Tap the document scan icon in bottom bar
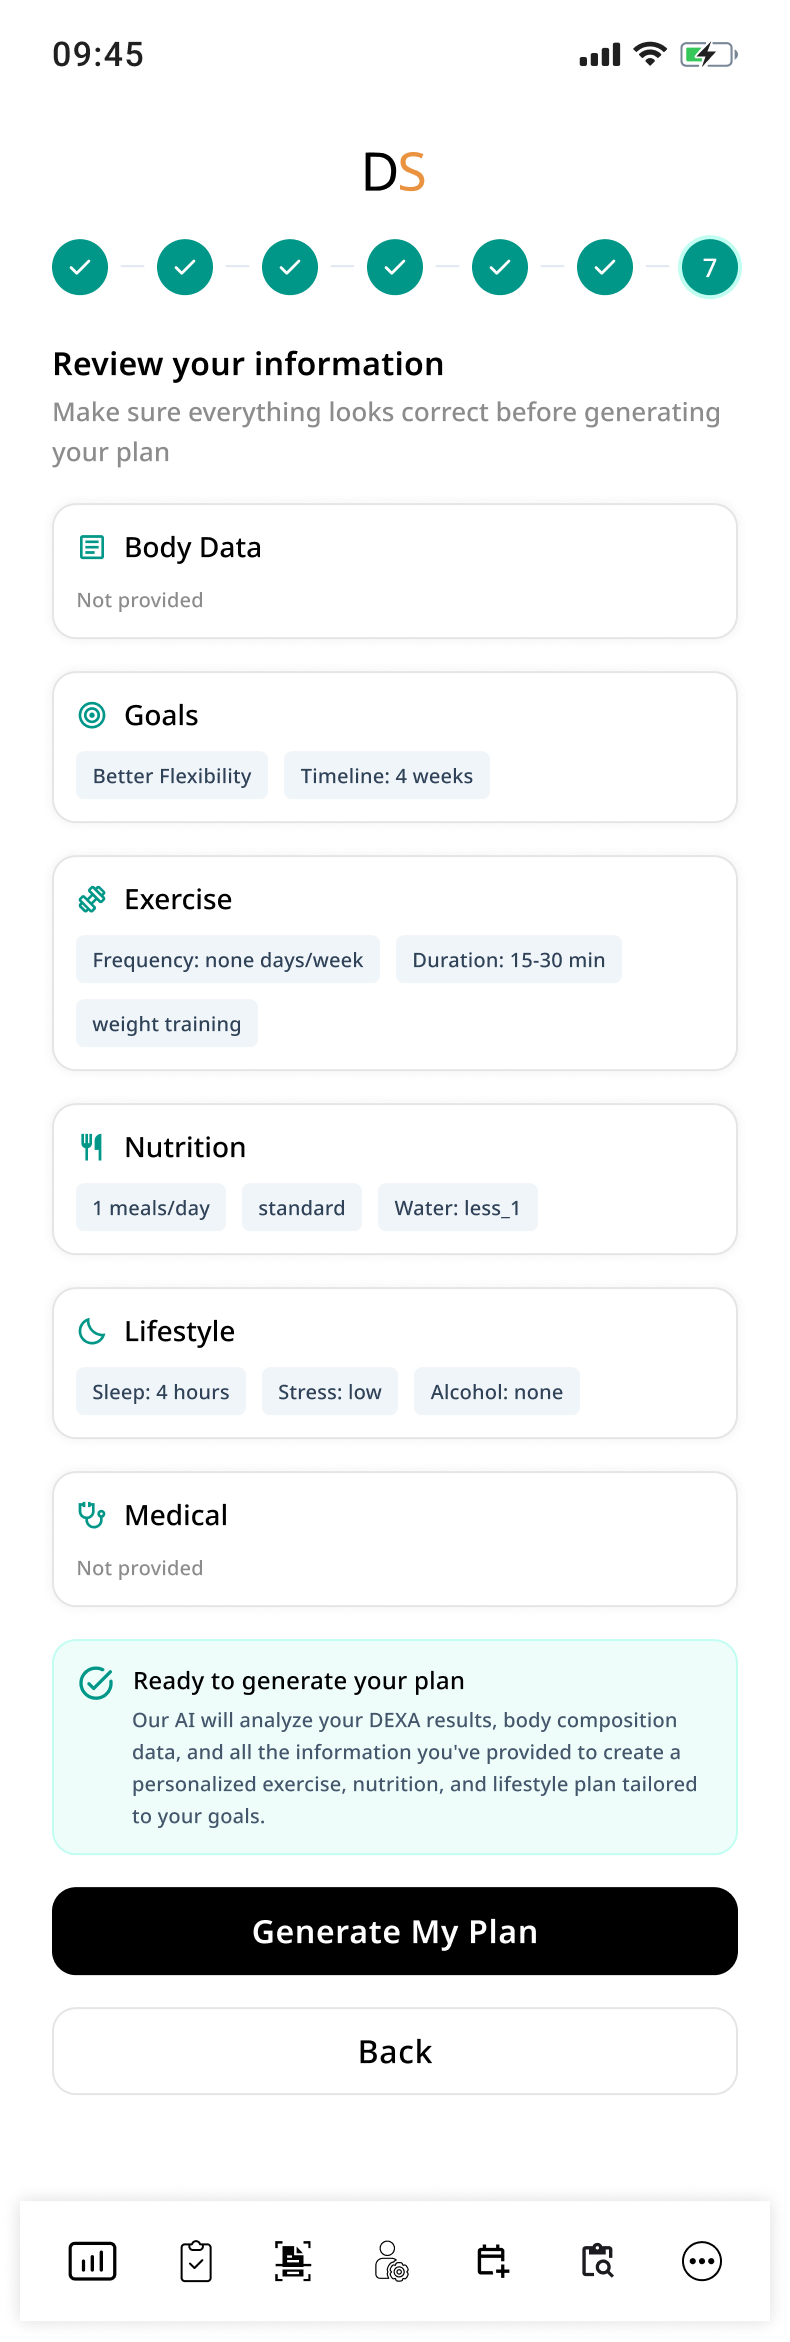790x2342 pixels. pyautogui.click(x=293, y=2261)
